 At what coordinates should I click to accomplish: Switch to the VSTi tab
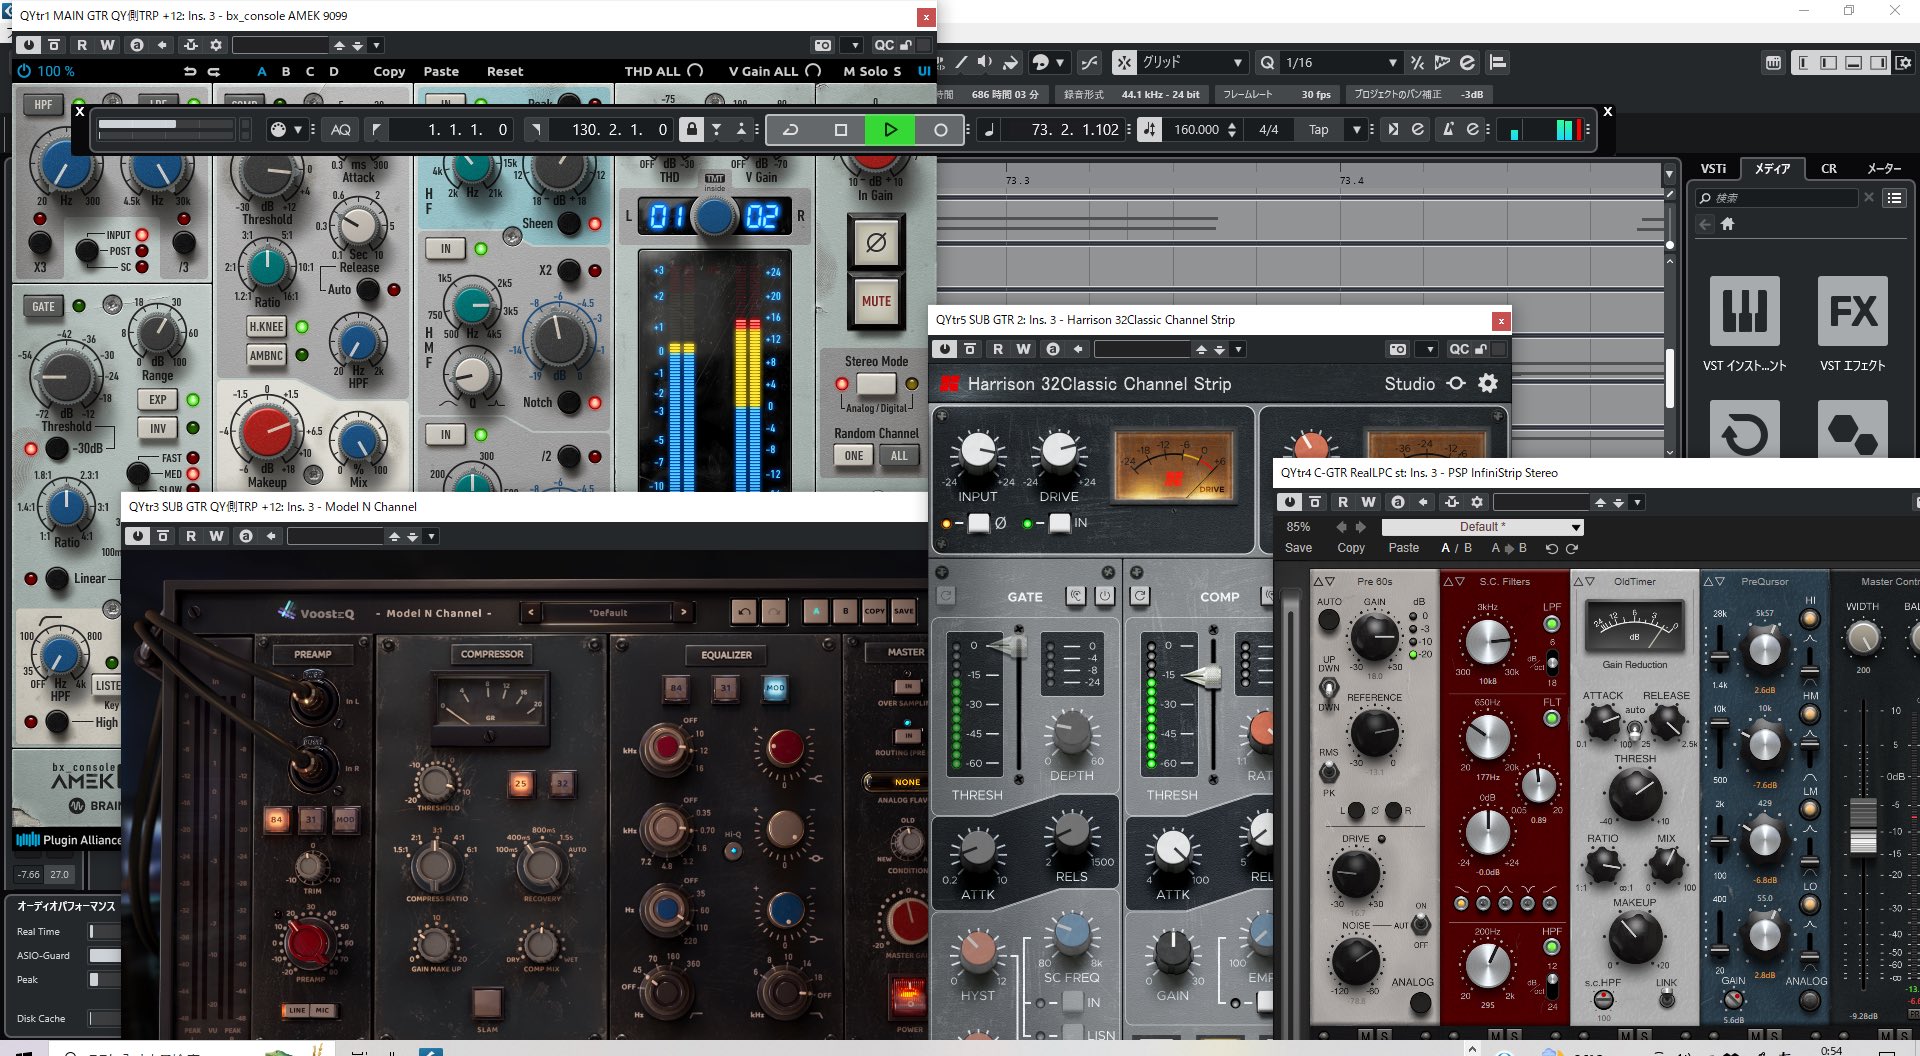pyautogui.click(x=1713, y=168)
